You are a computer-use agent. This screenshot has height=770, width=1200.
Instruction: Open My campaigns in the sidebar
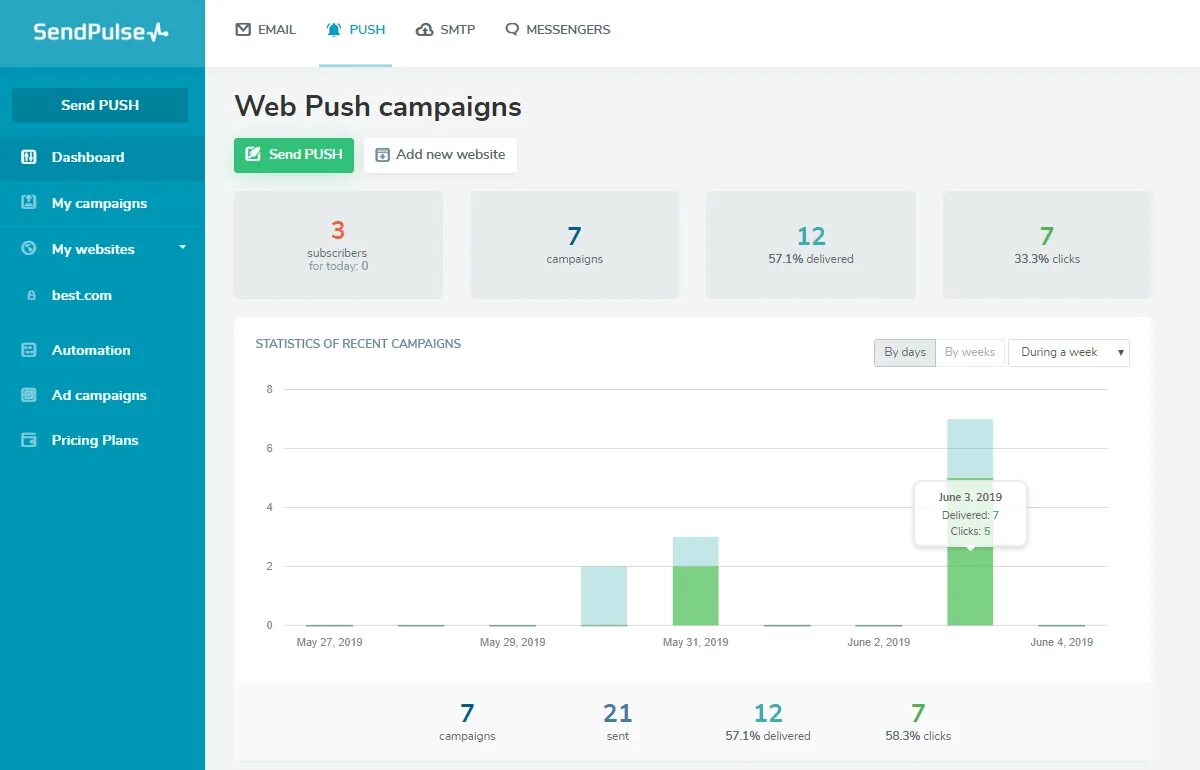(102, 203)
